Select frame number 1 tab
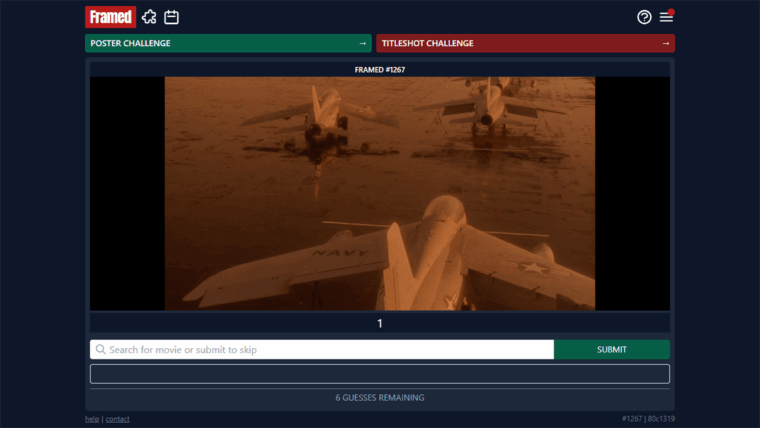Screen dimensions: 760x428 click(380, 323)
